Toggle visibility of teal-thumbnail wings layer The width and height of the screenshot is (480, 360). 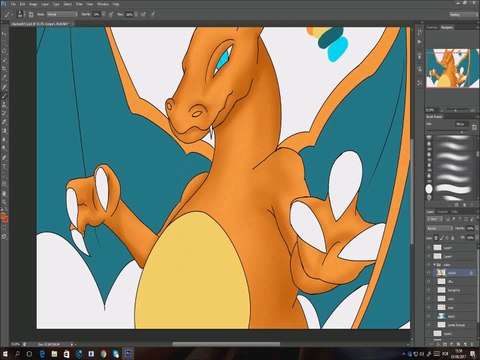pos(429,316)
